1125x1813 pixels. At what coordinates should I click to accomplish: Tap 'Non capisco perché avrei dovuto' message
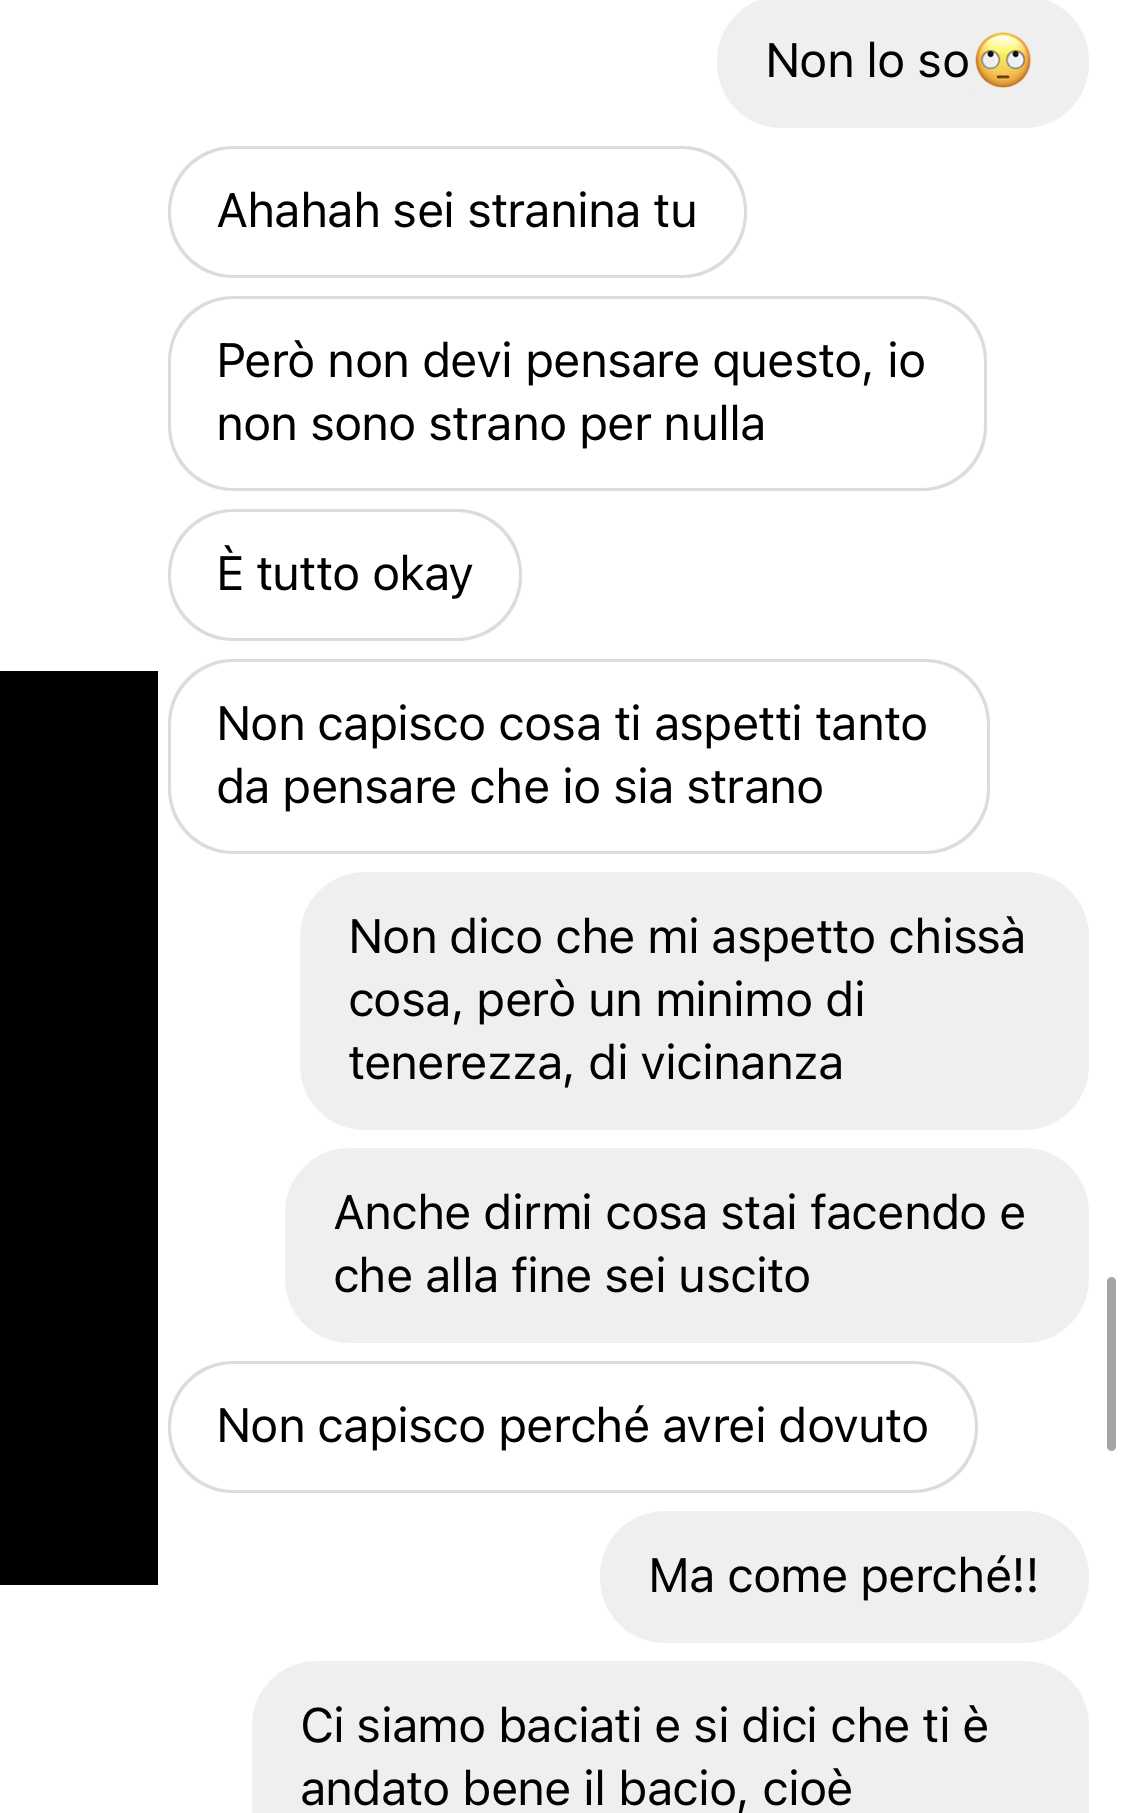(573, 1427)
